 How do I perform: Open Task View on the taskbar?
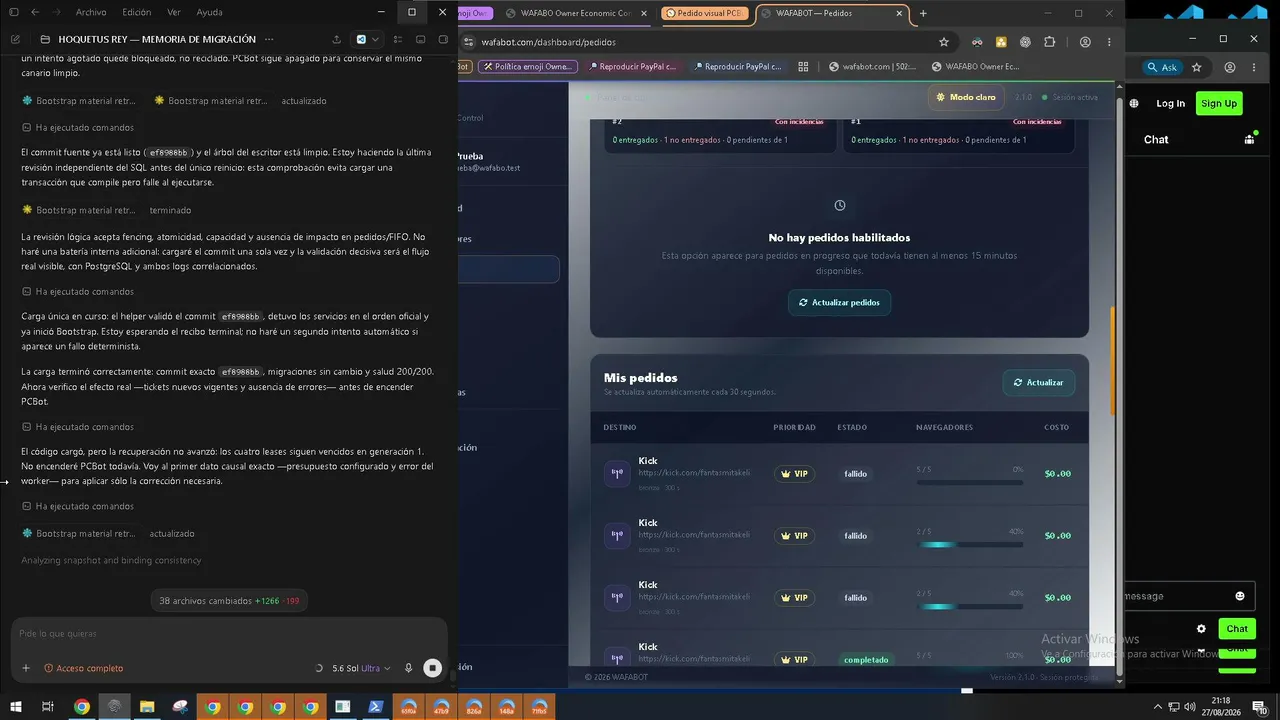tap(47, 707)
